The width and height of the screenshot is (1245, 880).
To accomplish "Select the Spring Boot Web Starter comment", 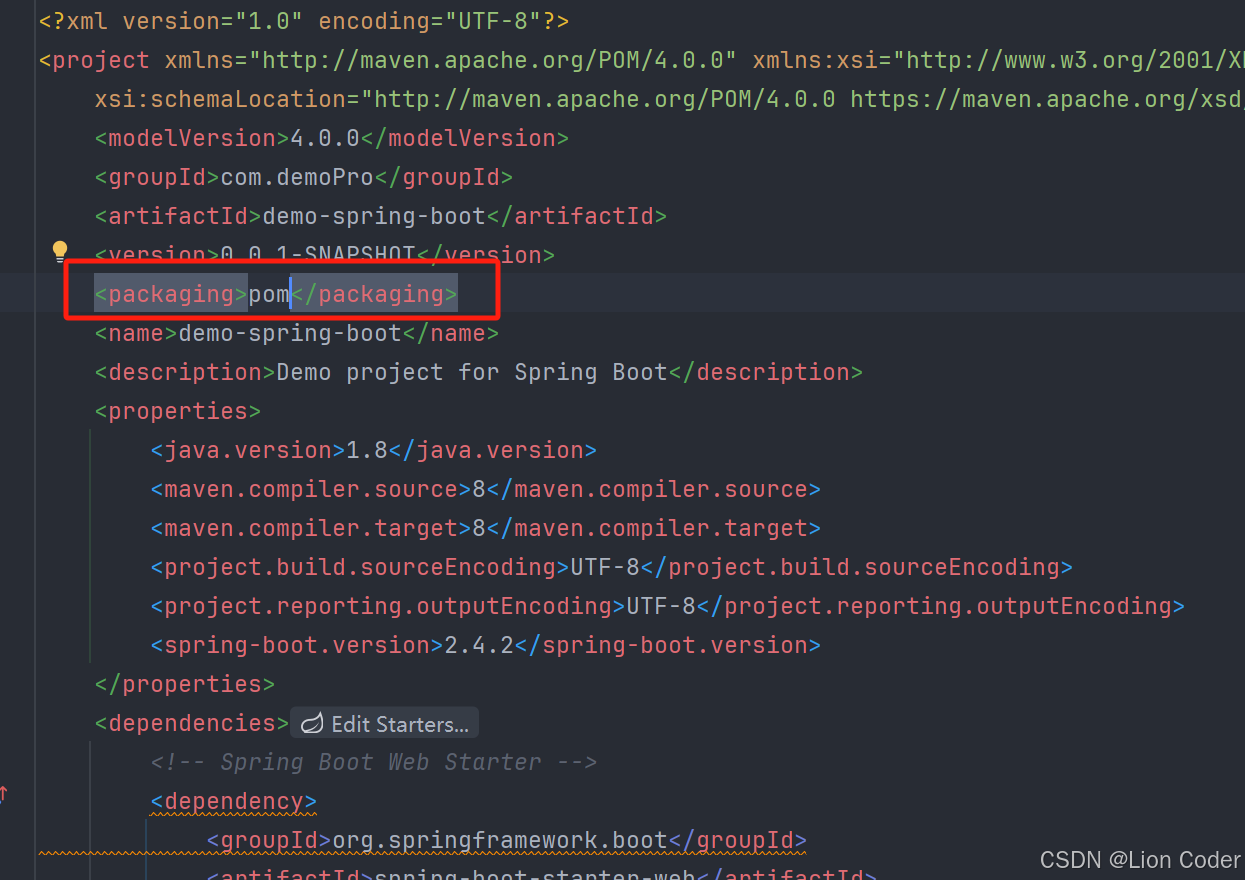I will pos(374,761).
